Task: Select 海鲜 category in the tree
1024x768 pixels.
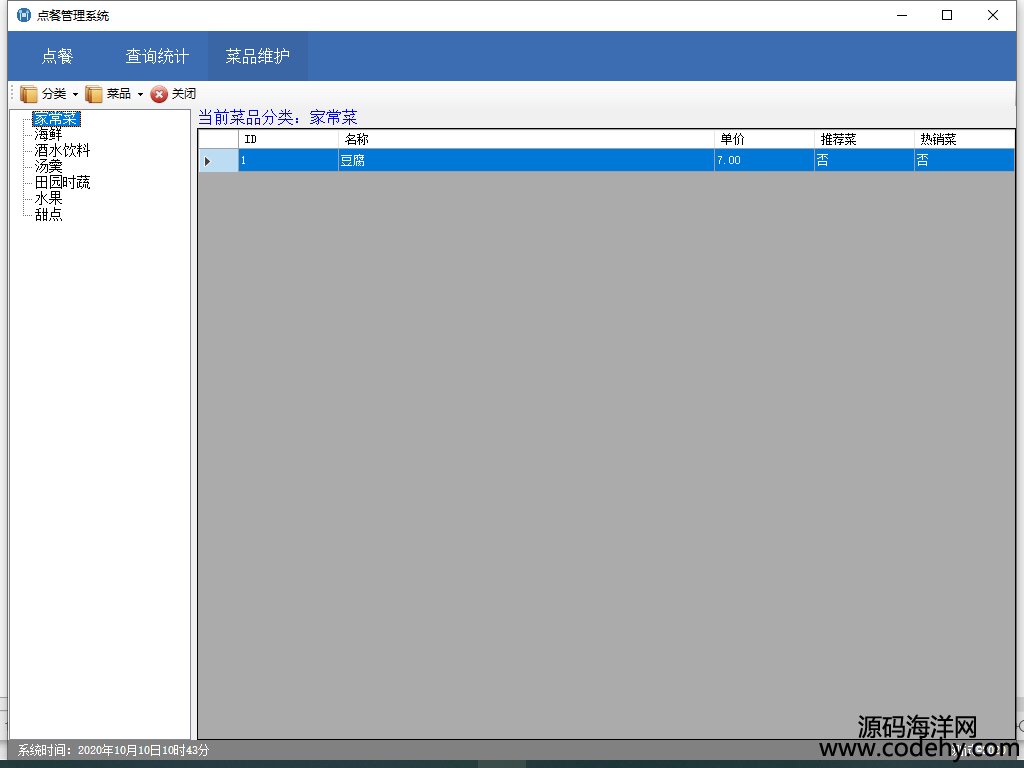Action: (48, 135)
